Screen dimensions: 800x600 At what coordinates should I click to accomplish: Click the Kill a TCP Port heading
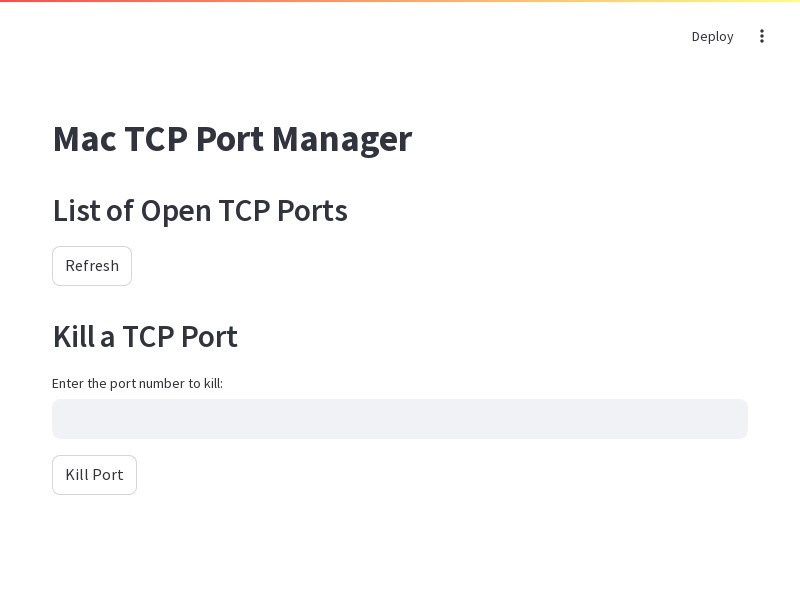(x=145, y=337)
